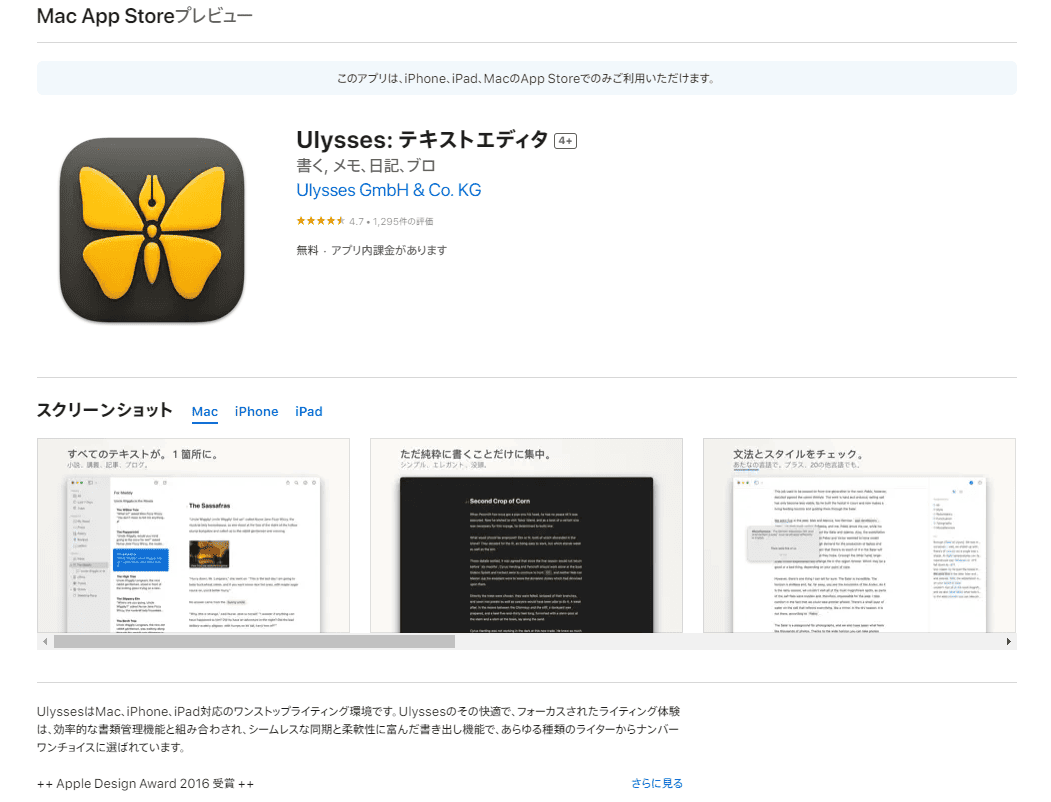The width and height of the screenshot is (1051, 802).
Task: Open the first screenshot showing The Sassafras
Action: (193, 535)
